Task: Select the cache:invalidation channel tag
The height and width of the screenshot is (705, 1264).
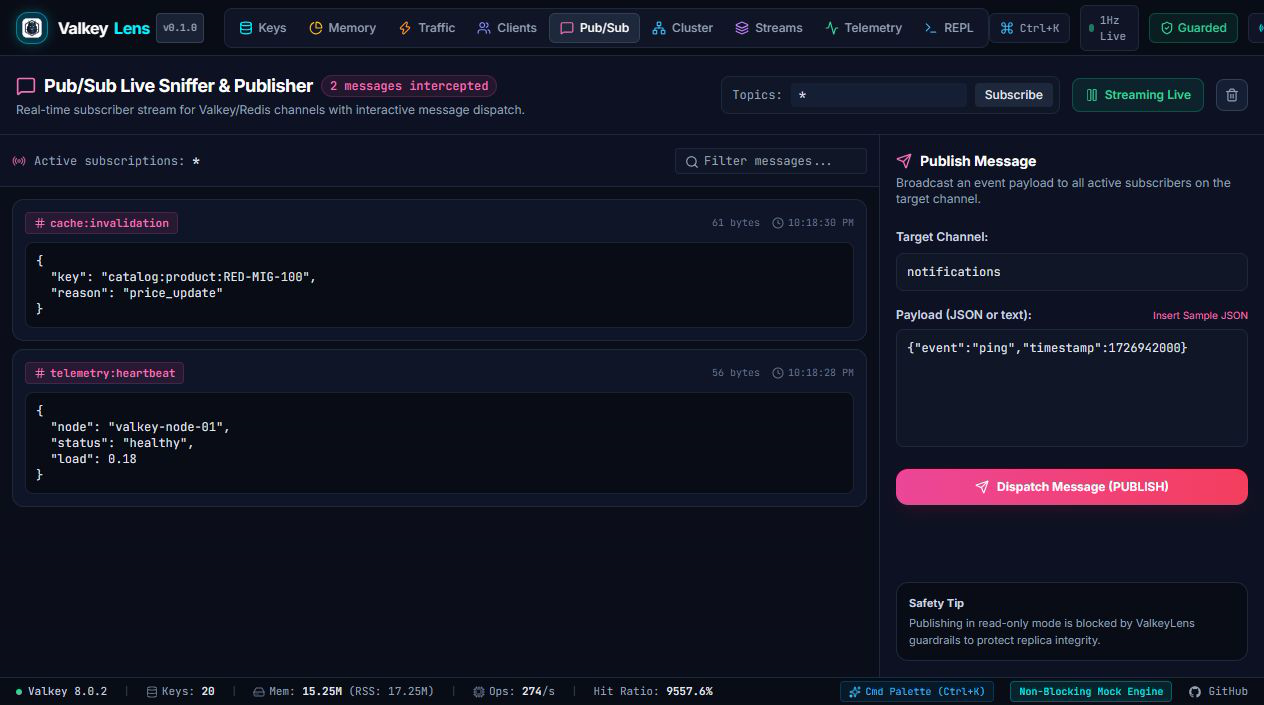Action: (101, 223)
